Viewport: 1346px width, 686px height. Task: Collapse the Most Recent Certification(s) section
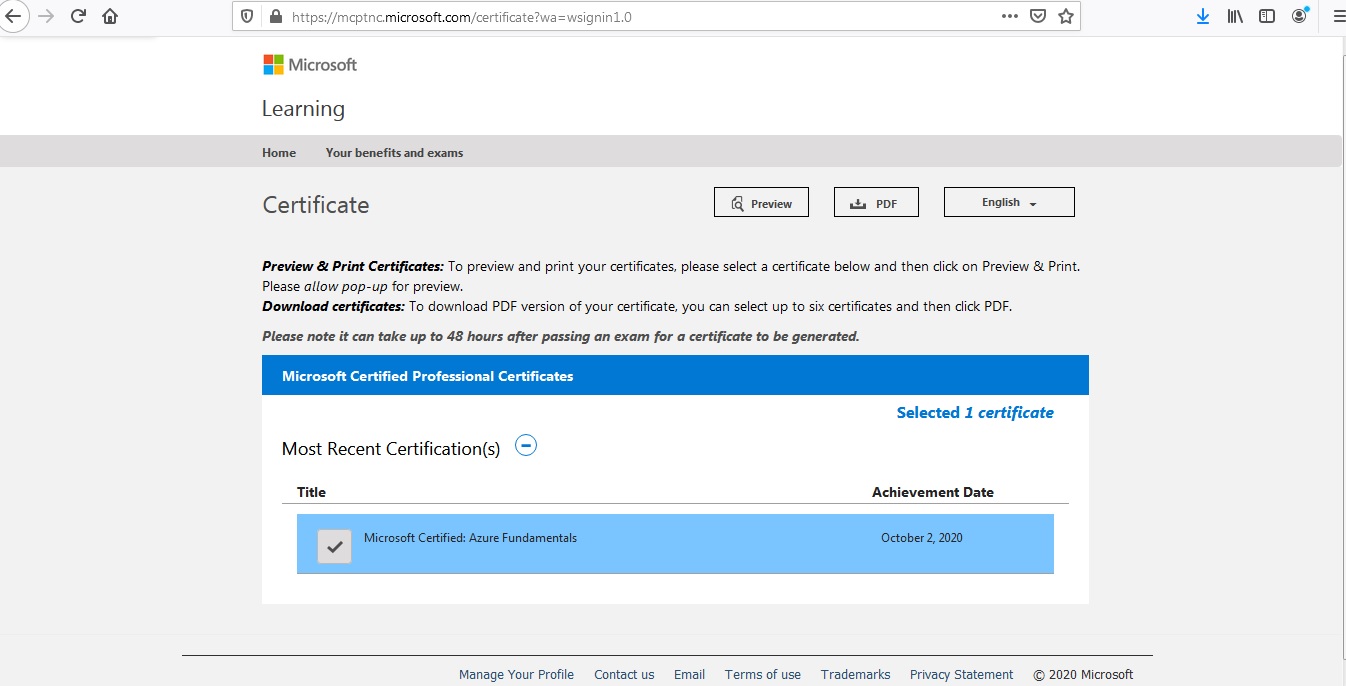coord(526,444)
